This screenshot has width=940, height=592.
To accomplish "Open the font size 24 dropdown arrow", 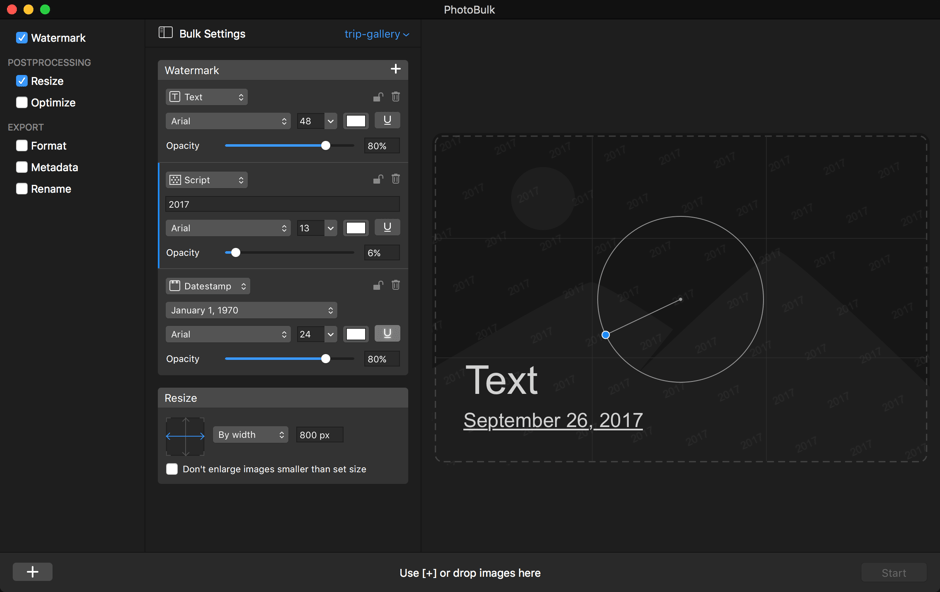I will pyautogui.click(x=330, y=334).
